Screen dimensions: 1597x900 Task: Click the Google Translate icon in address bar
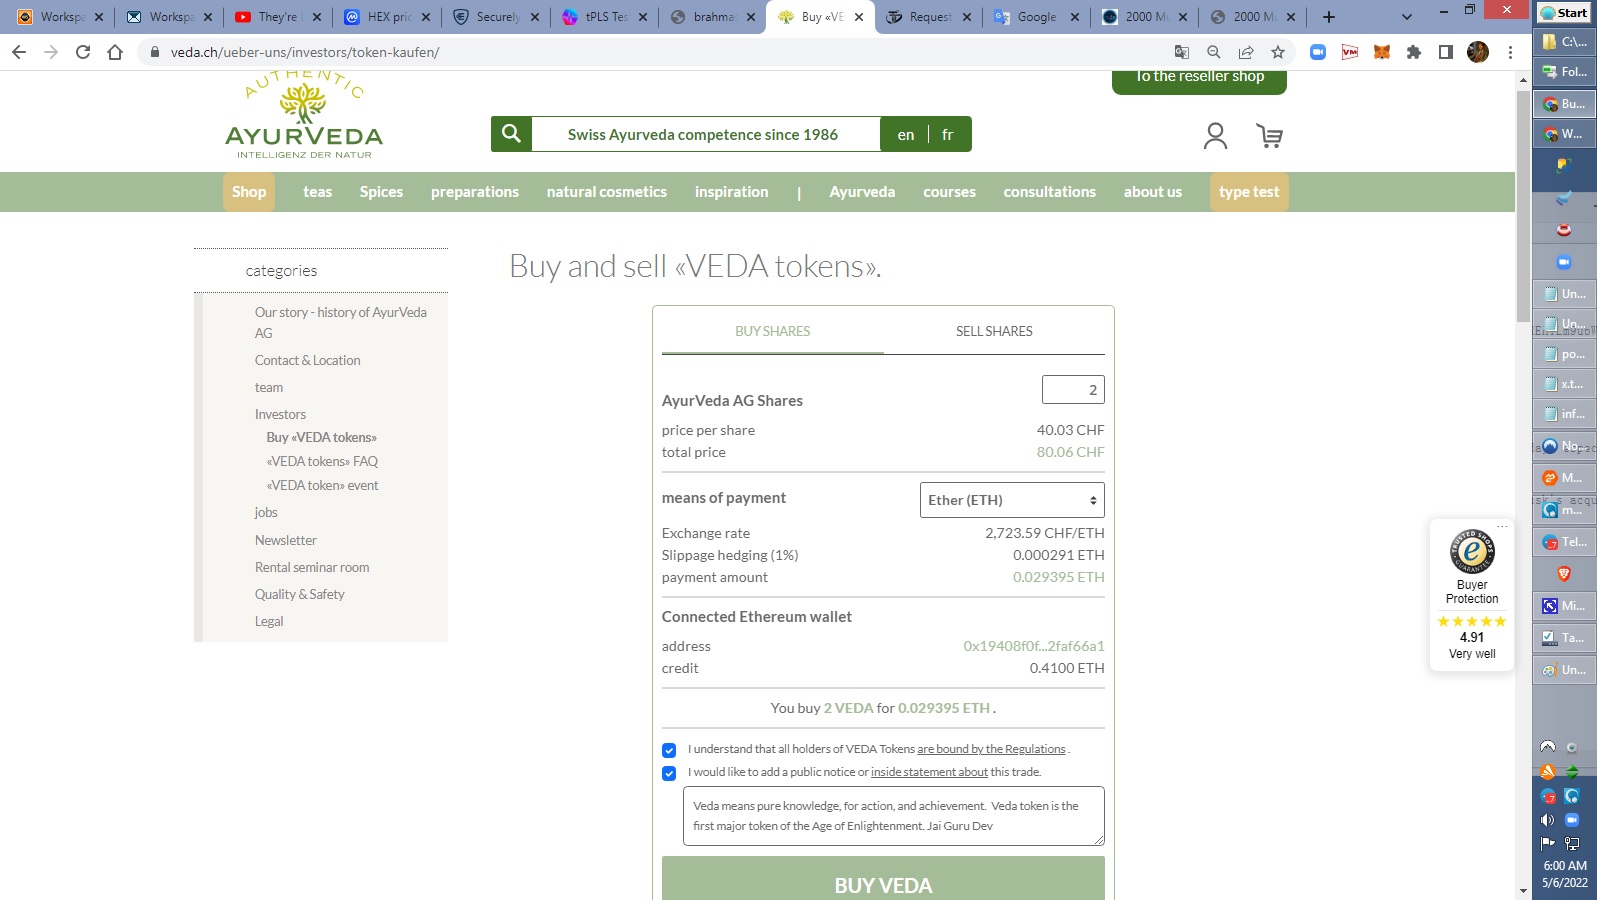(1182, 52)
